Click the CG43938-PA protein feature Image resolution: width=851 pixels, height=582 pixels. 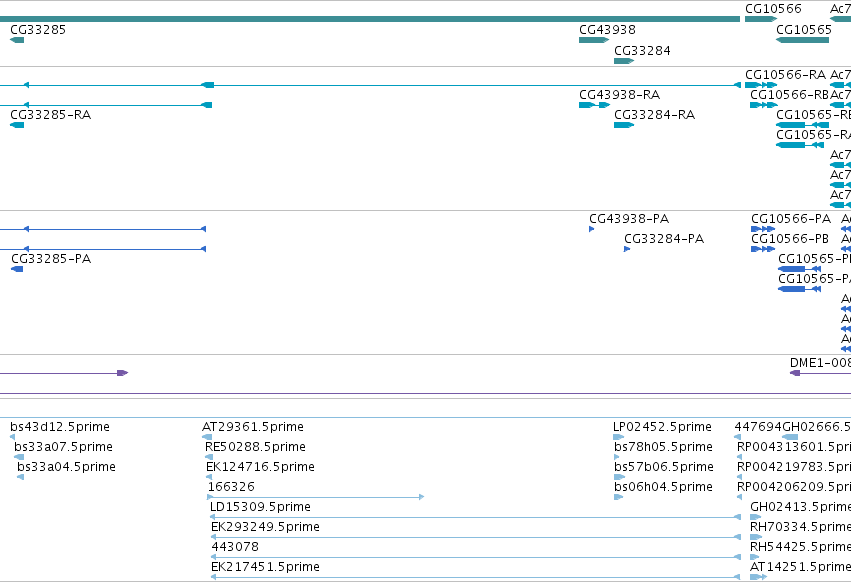(x=592, y=229)
